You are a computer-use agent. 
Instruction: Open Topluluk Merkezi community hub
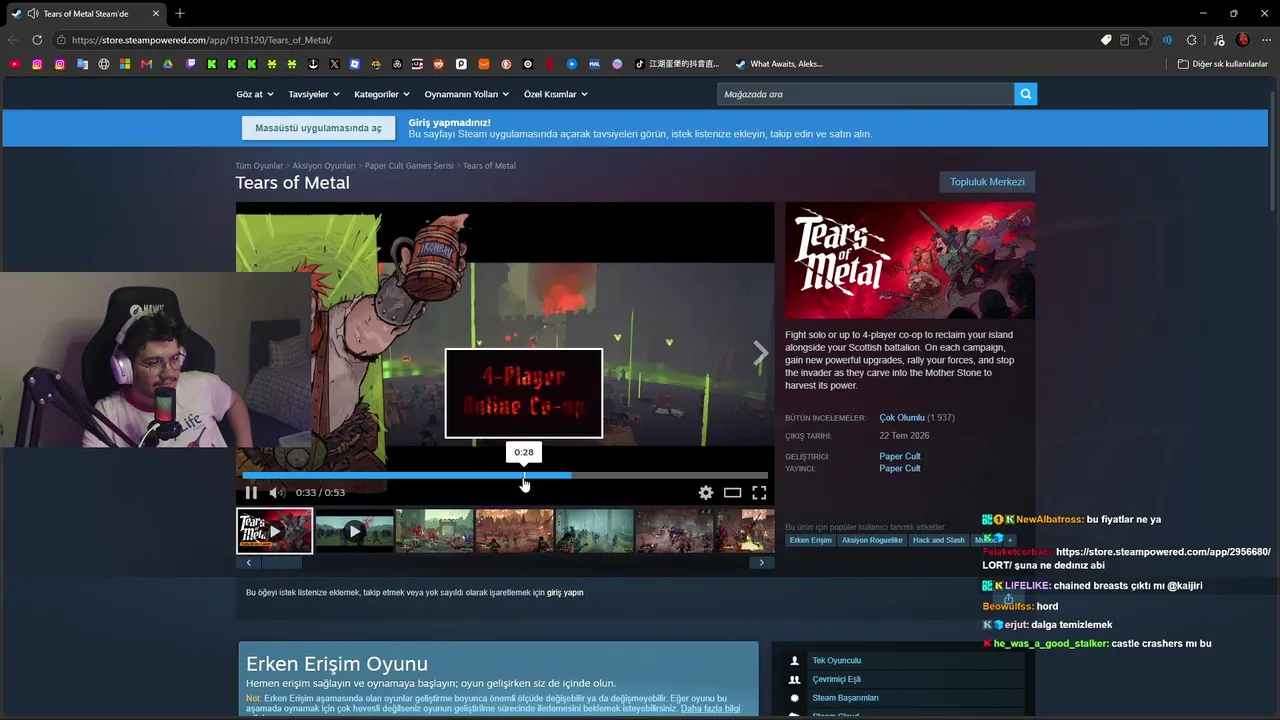(x=987, y=182)
